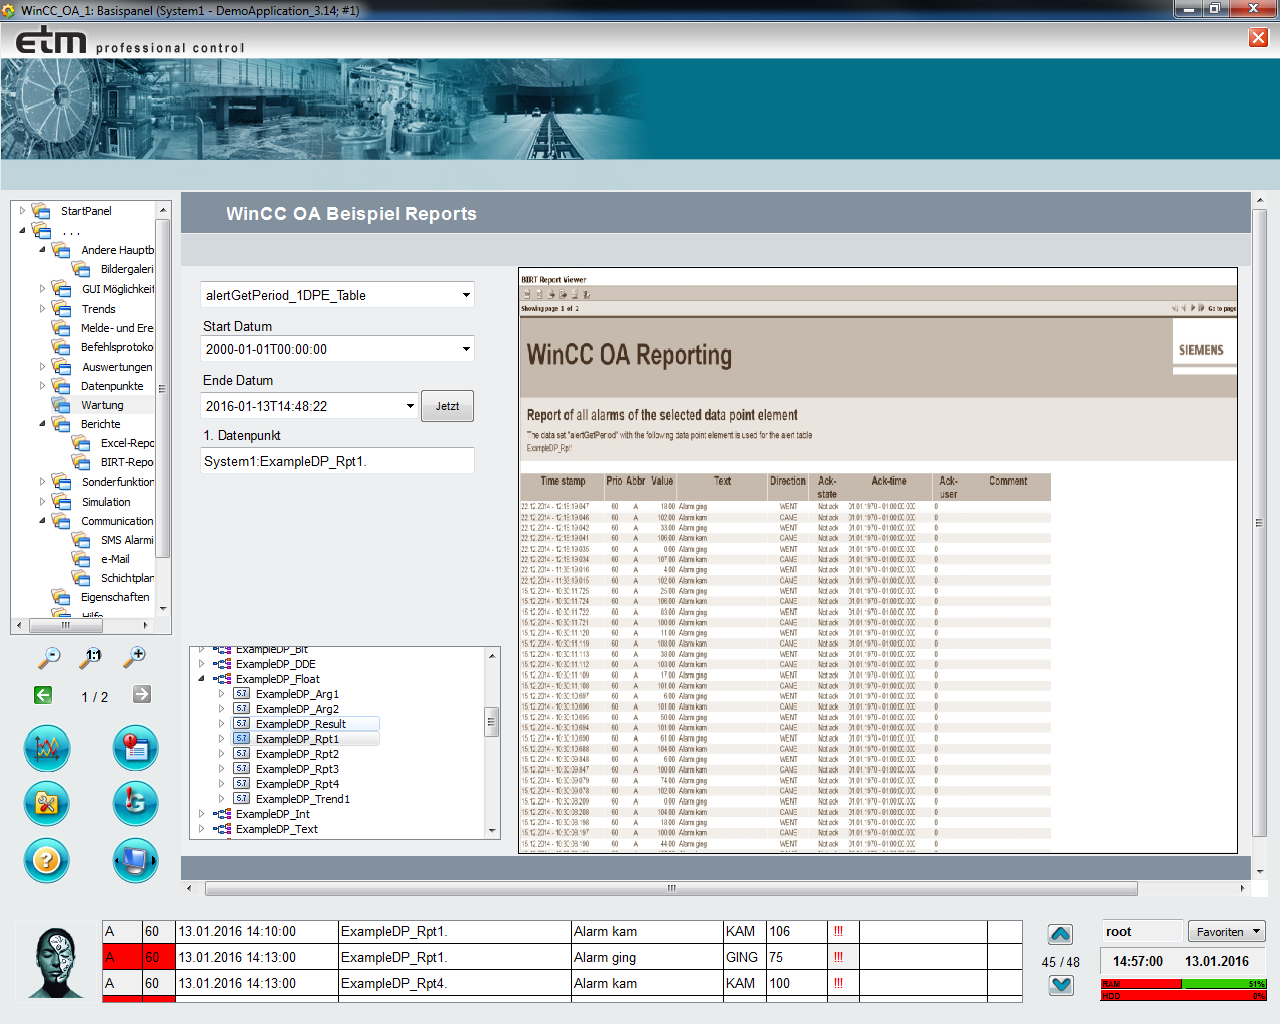Click the 1. Datenpunkt input field

click(x=337, y=461)
